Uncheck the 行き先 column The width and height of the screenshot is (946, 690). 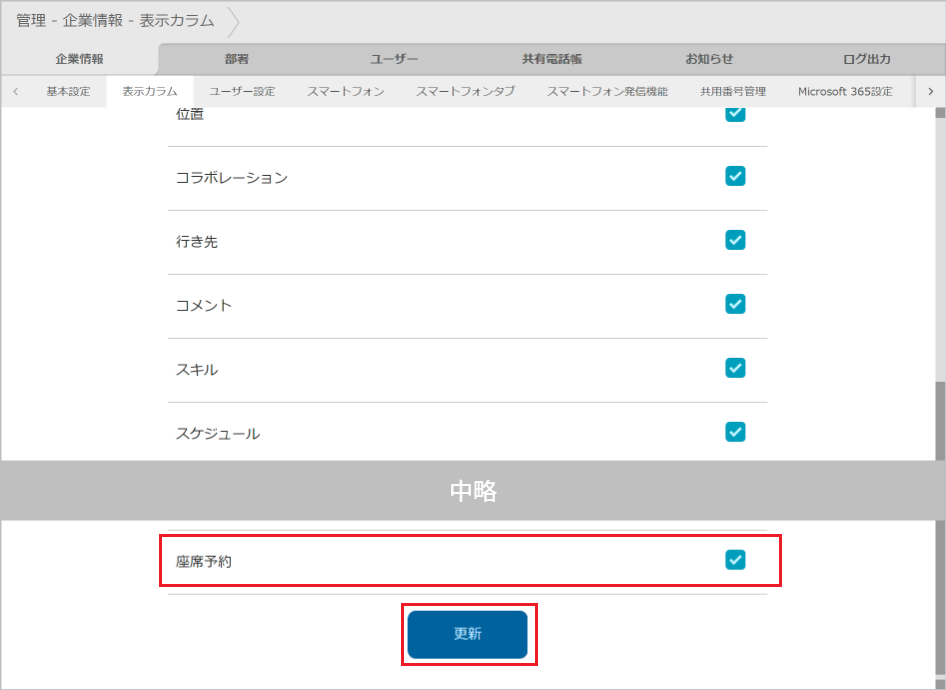(735, 240)
